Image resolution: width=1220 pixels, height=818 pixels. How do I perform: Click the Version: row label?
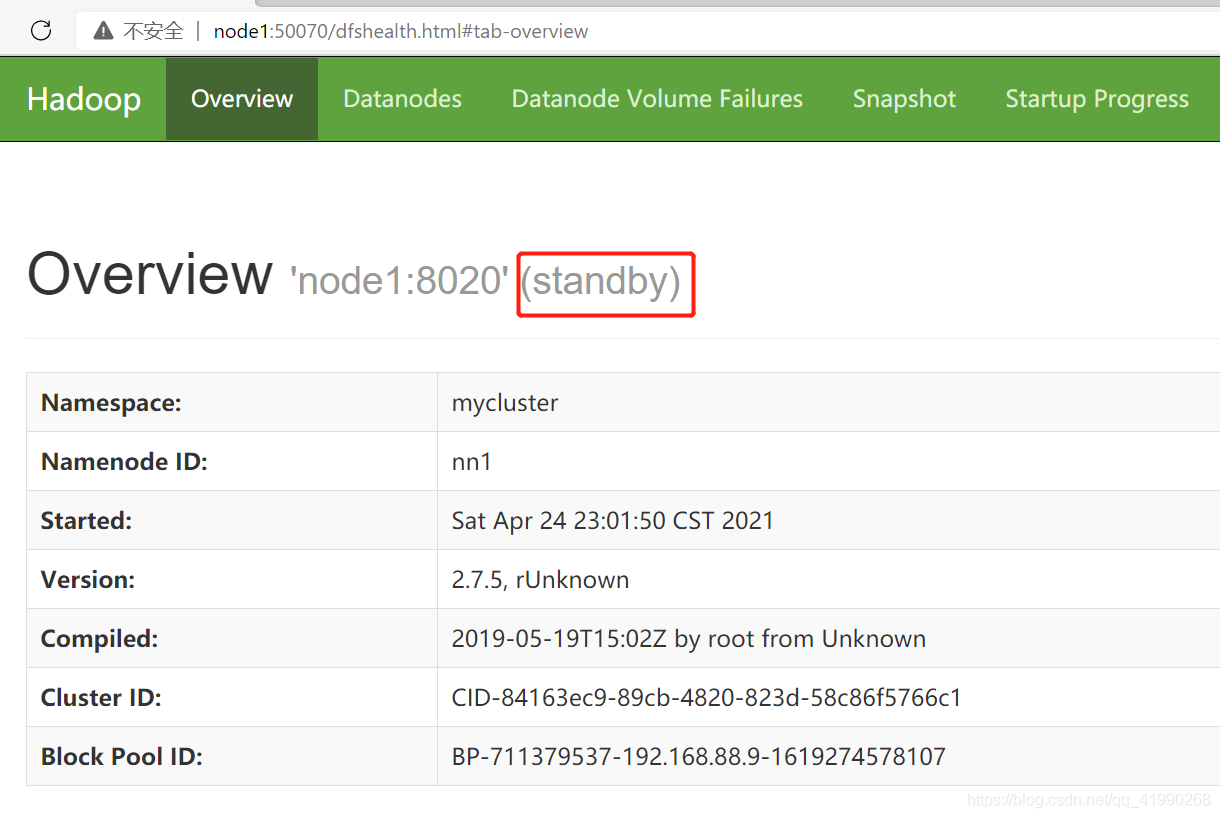point(89,580)
